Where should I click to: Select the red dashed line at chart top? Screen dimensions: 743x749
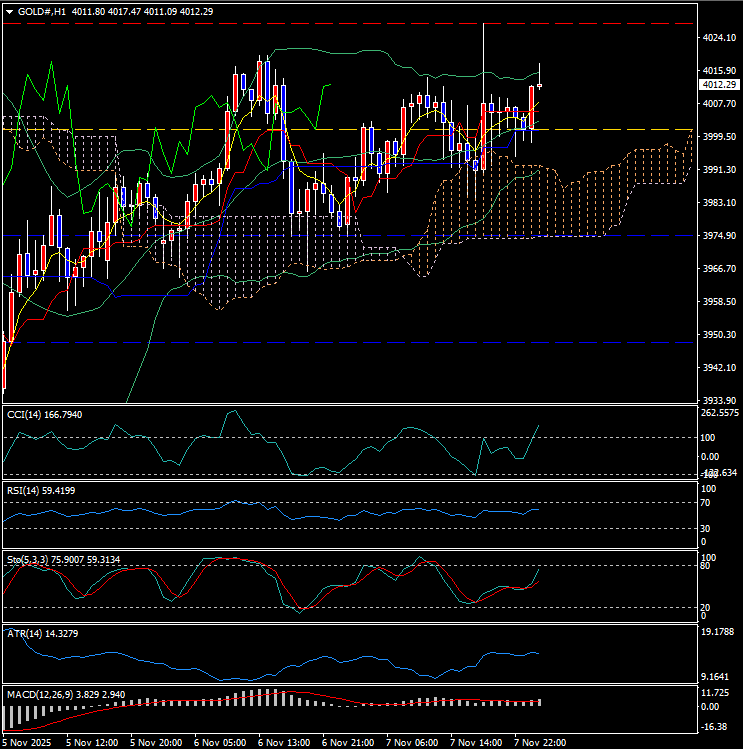coord(300,23)
